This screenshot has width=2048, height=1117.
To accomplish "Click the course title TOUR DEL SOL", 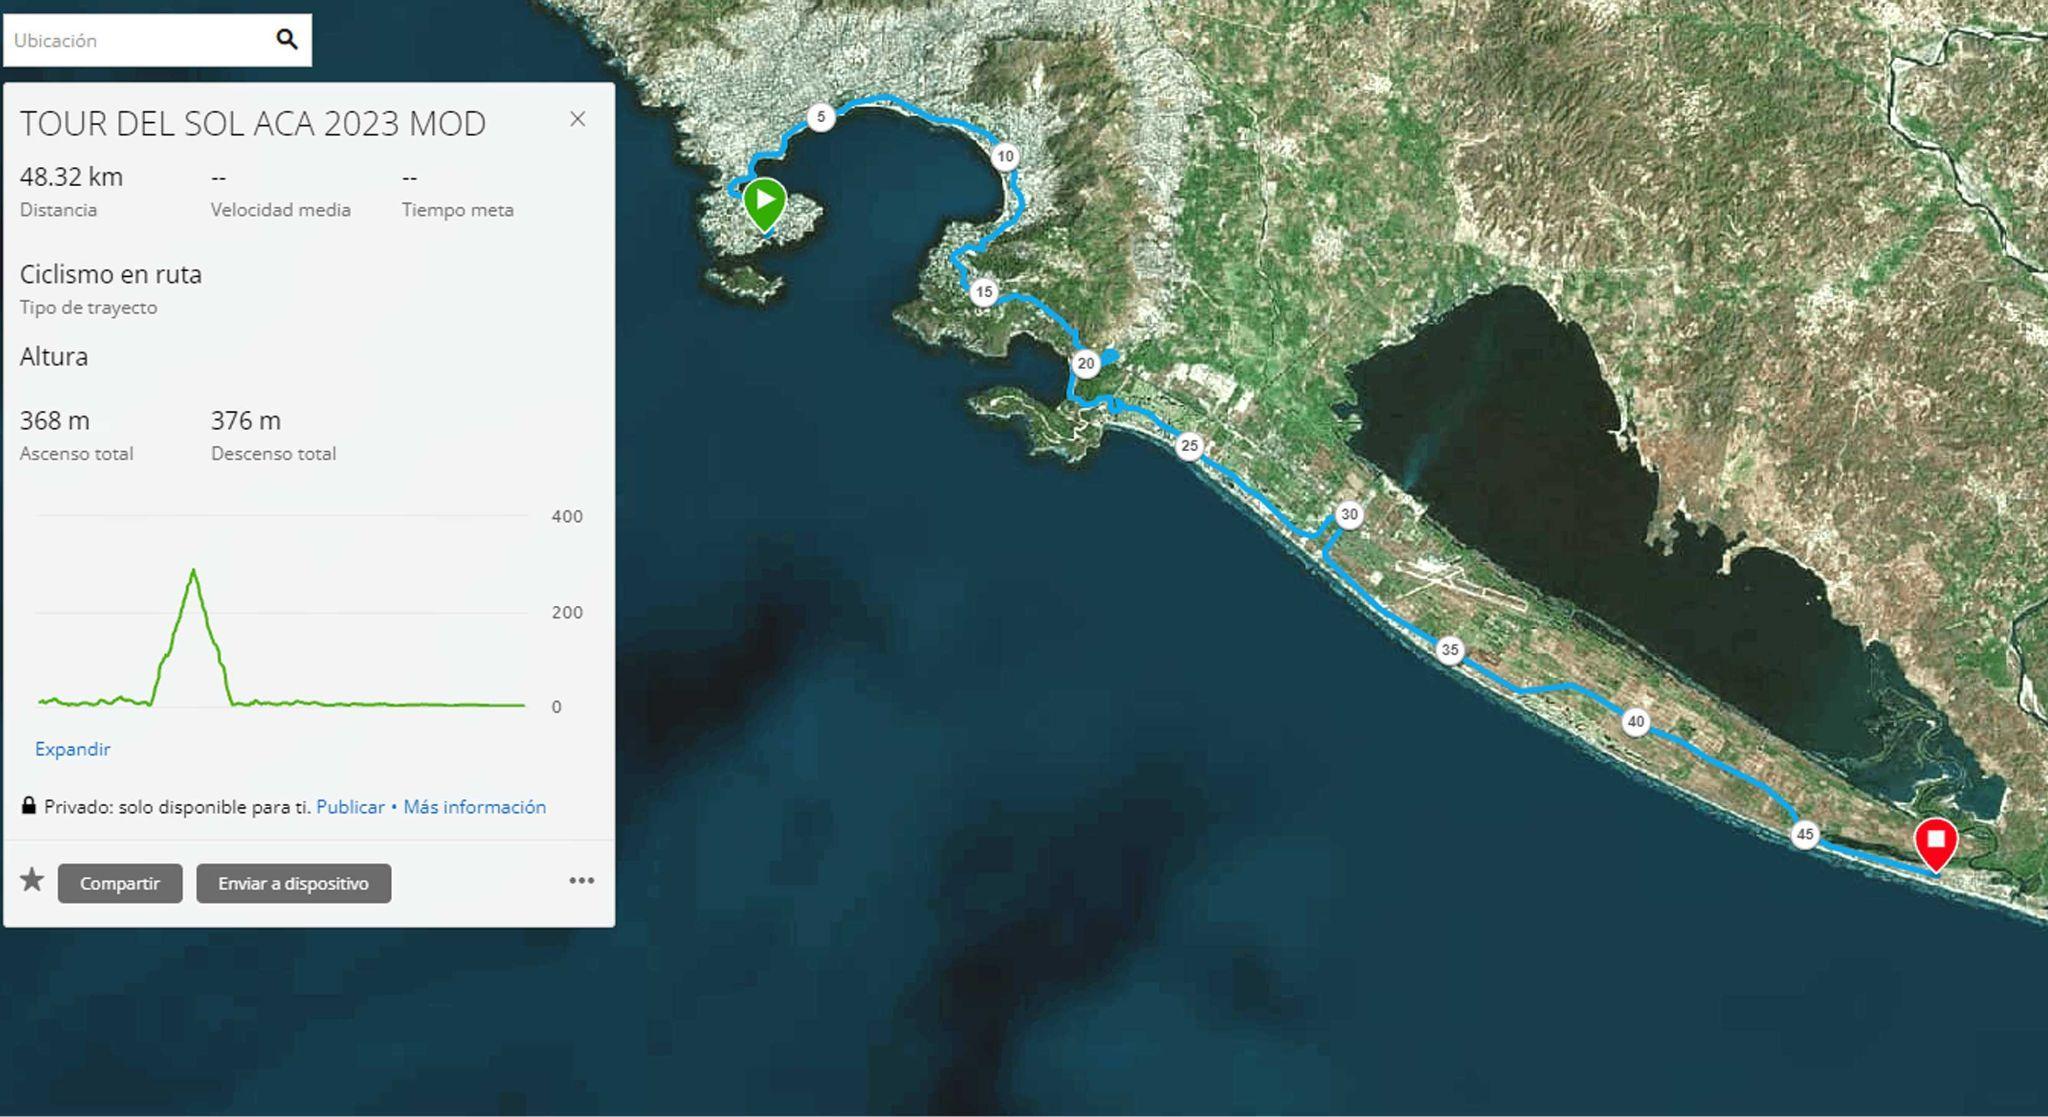I will coord(253,124).
